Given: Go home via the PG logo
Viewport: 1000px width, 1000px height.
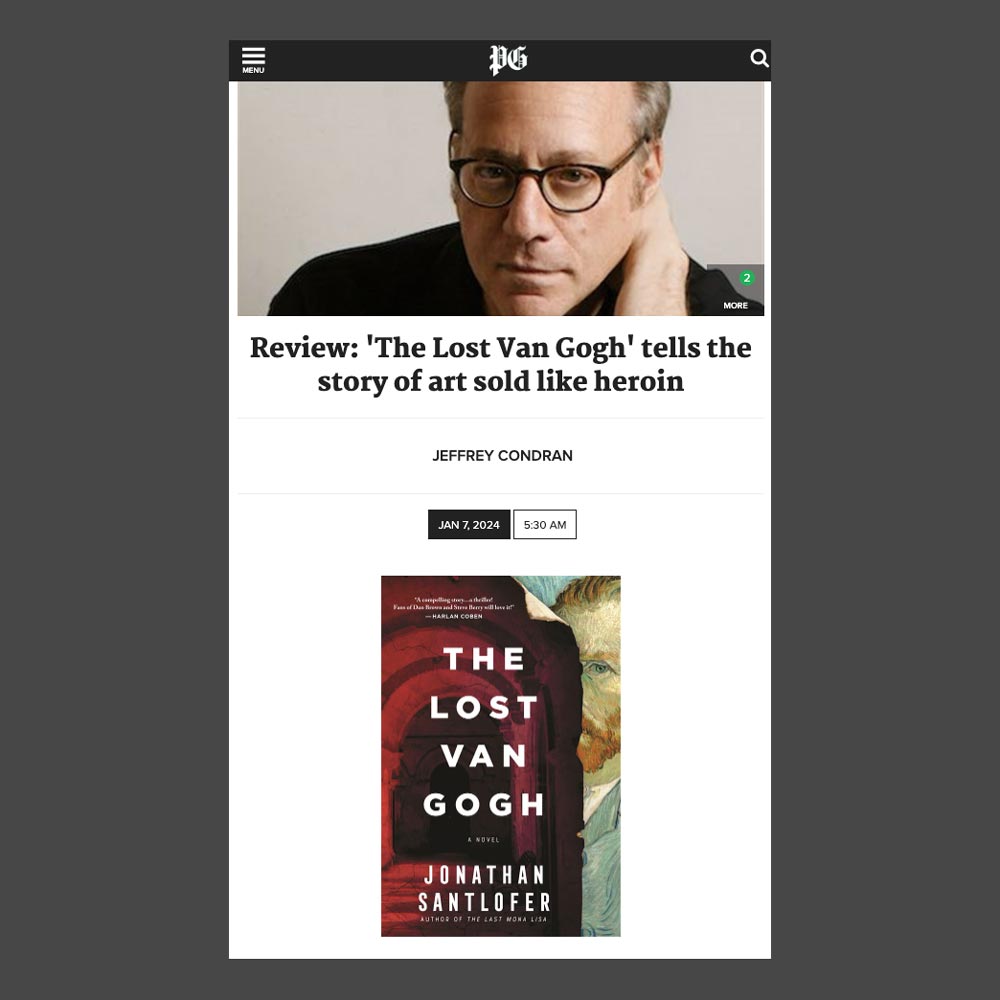Looking at the screenshot, I should pos(508,60).
